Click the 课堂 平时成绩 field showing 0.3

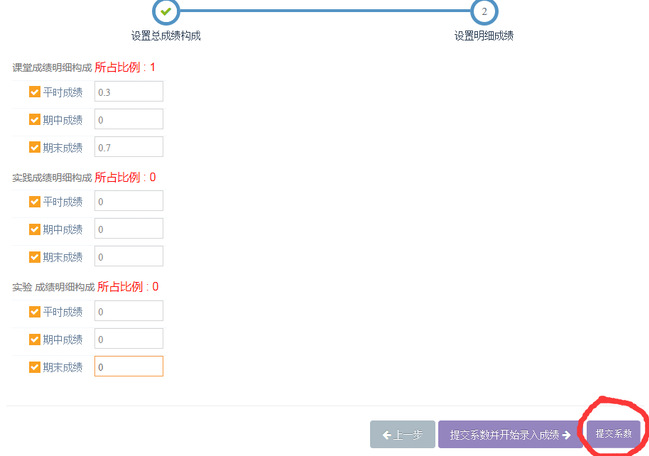click(128, 92)
